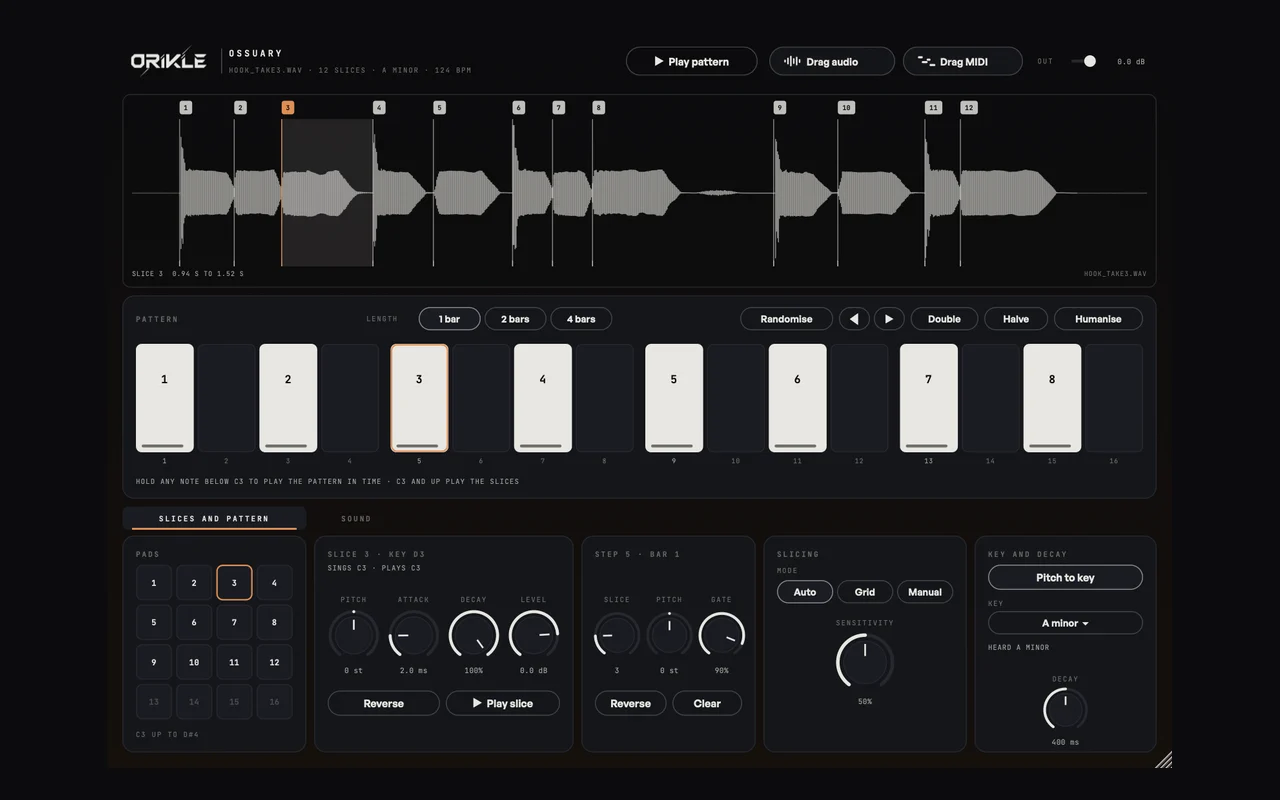1280x800 pixels.
Task: Click the Humanise button
Action: coord(1098,319)
